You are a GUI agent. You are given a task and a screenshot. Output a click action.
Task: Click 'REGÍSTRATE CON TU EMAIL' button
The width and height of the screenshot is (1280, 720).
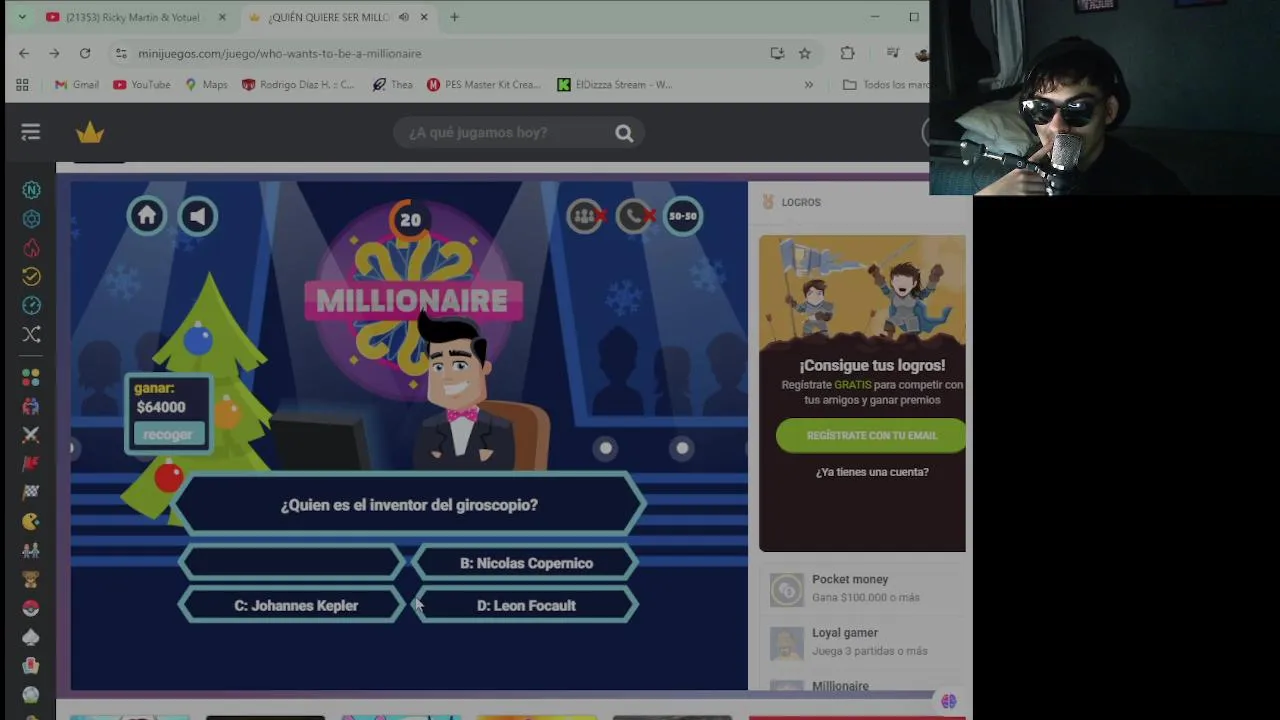871,436
